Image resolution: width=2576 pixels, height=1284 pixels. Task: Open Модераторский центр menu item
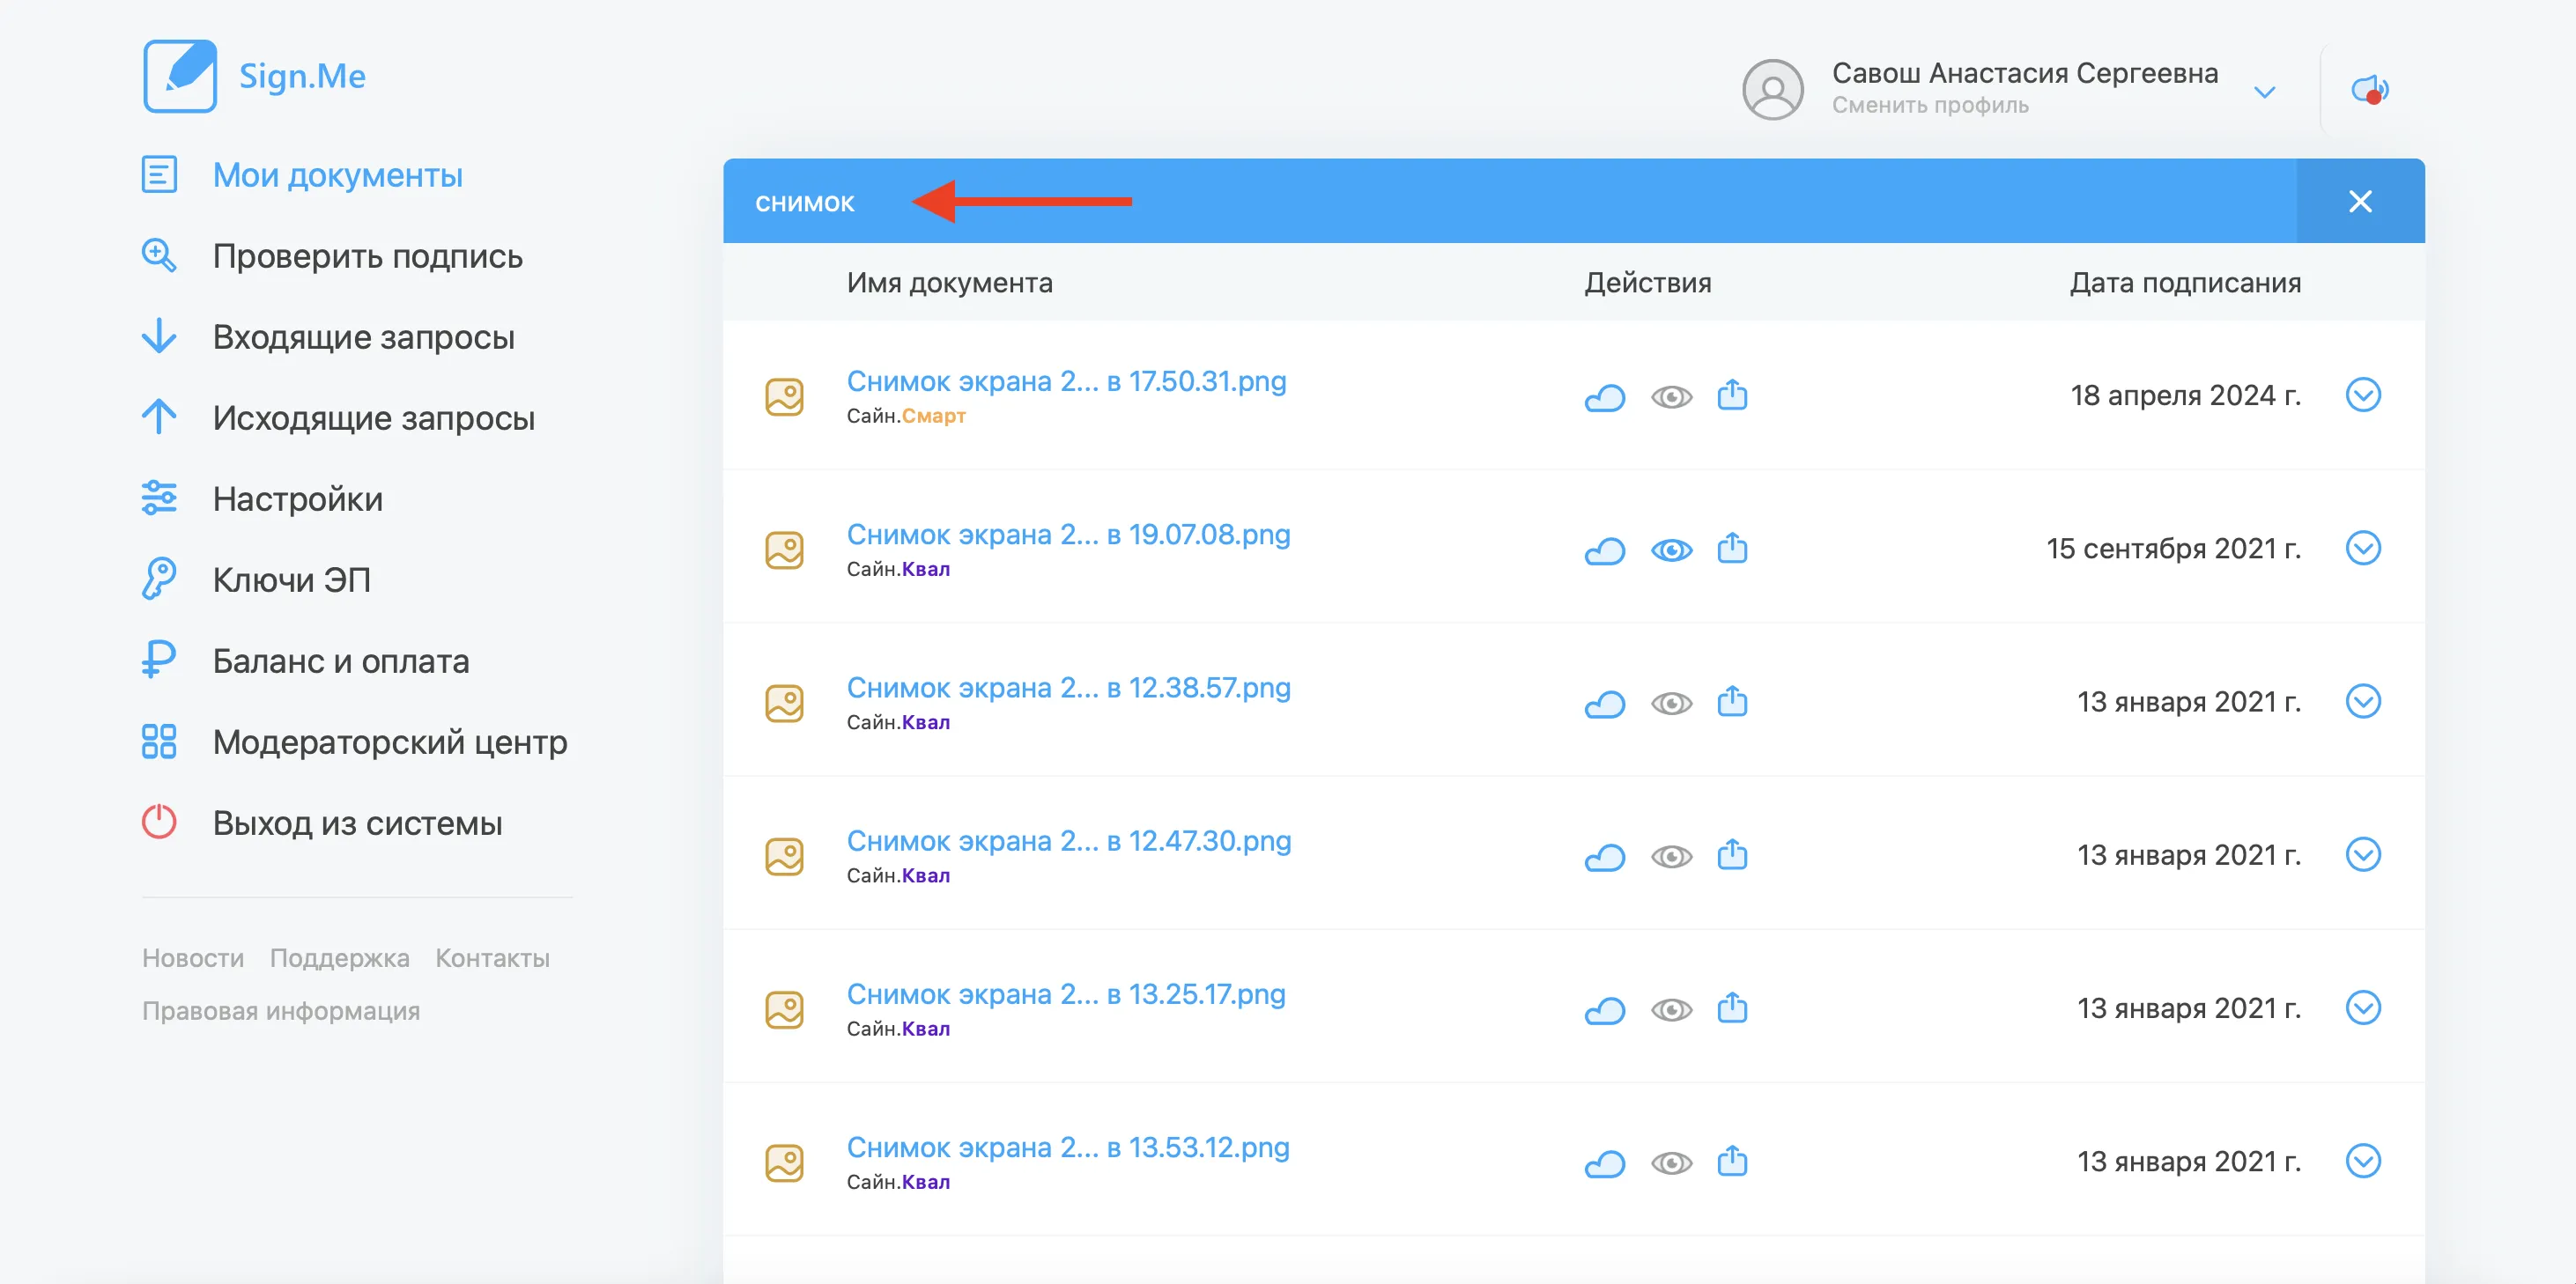(x=389, y=742)
